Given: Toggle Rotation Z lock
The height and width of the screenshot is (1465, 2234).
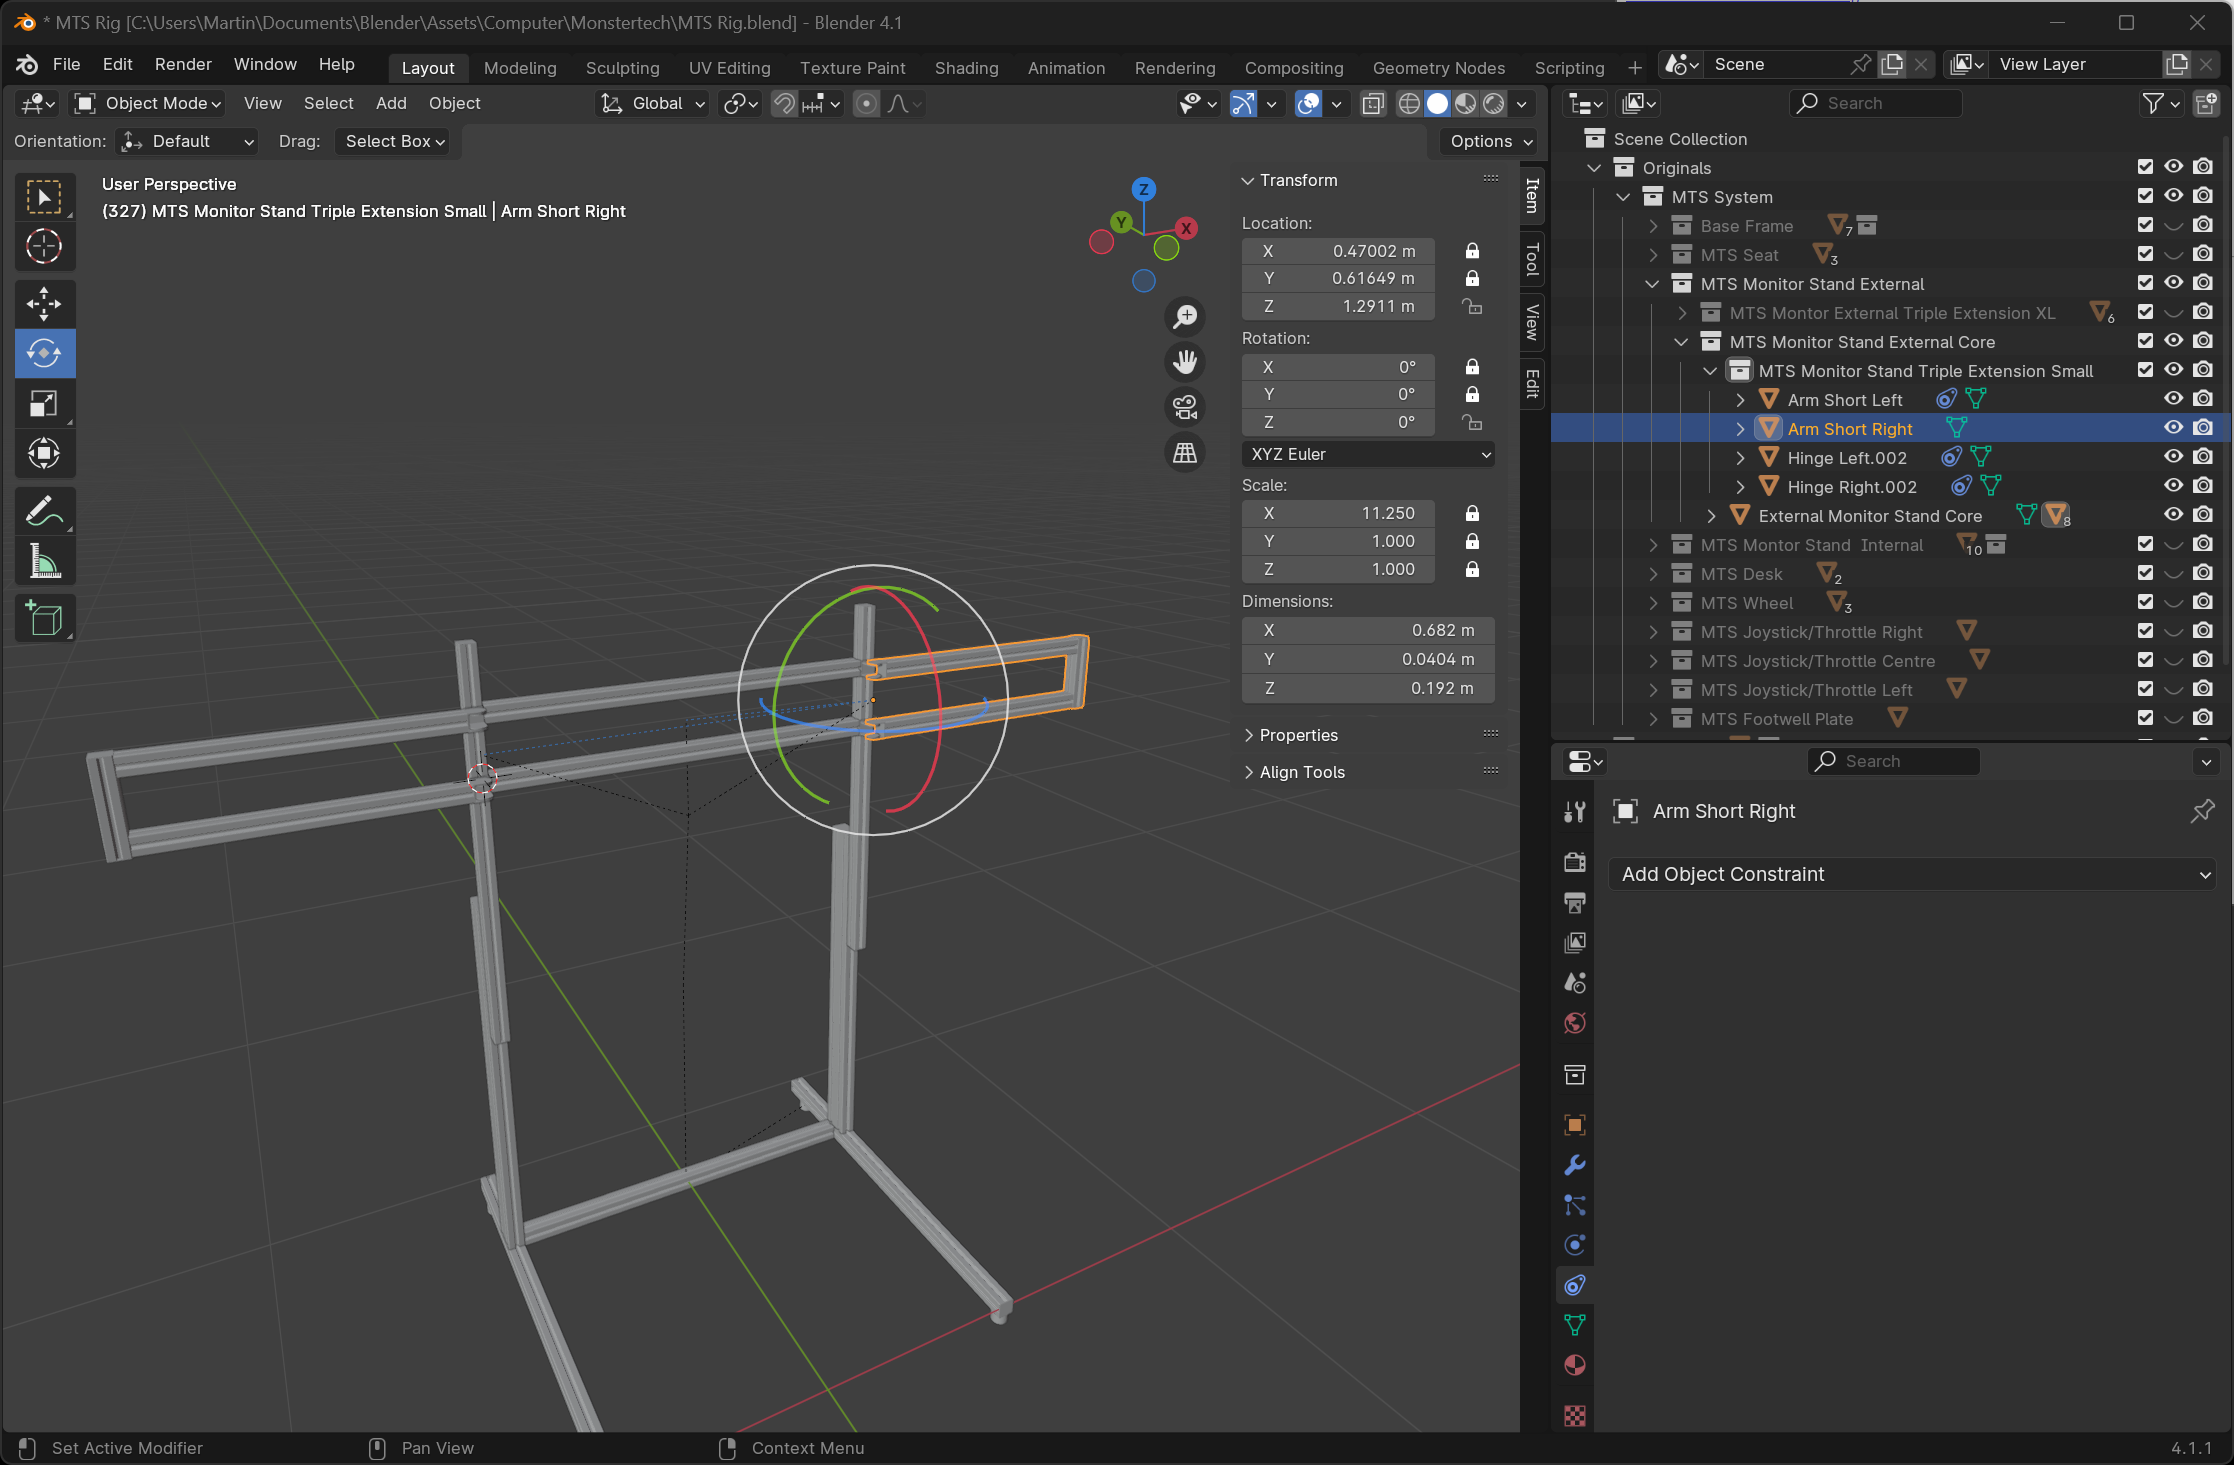Looking at the screenshot, I should click(x=1472, y=423).
